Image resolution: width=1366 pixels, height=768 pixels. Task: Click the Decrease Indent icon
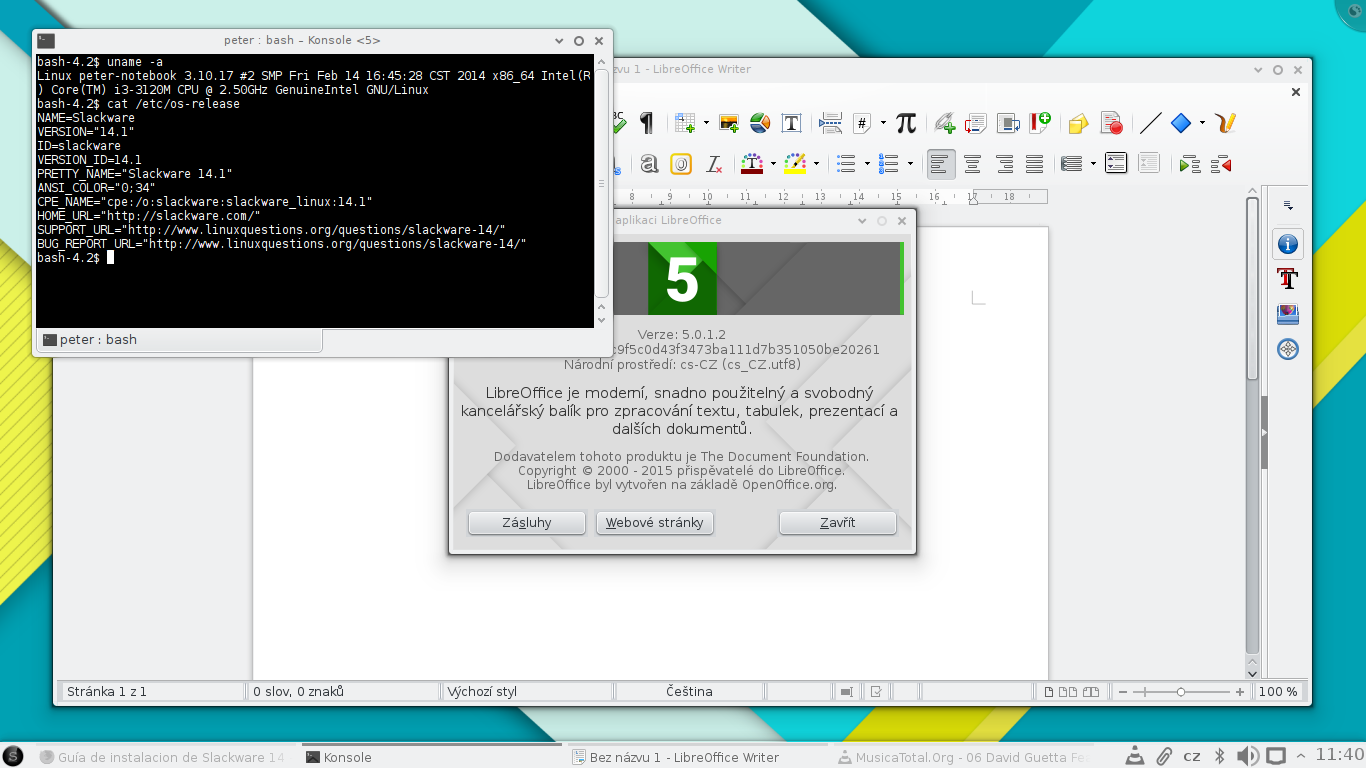pyautogui.click(x=1220, y=164)
